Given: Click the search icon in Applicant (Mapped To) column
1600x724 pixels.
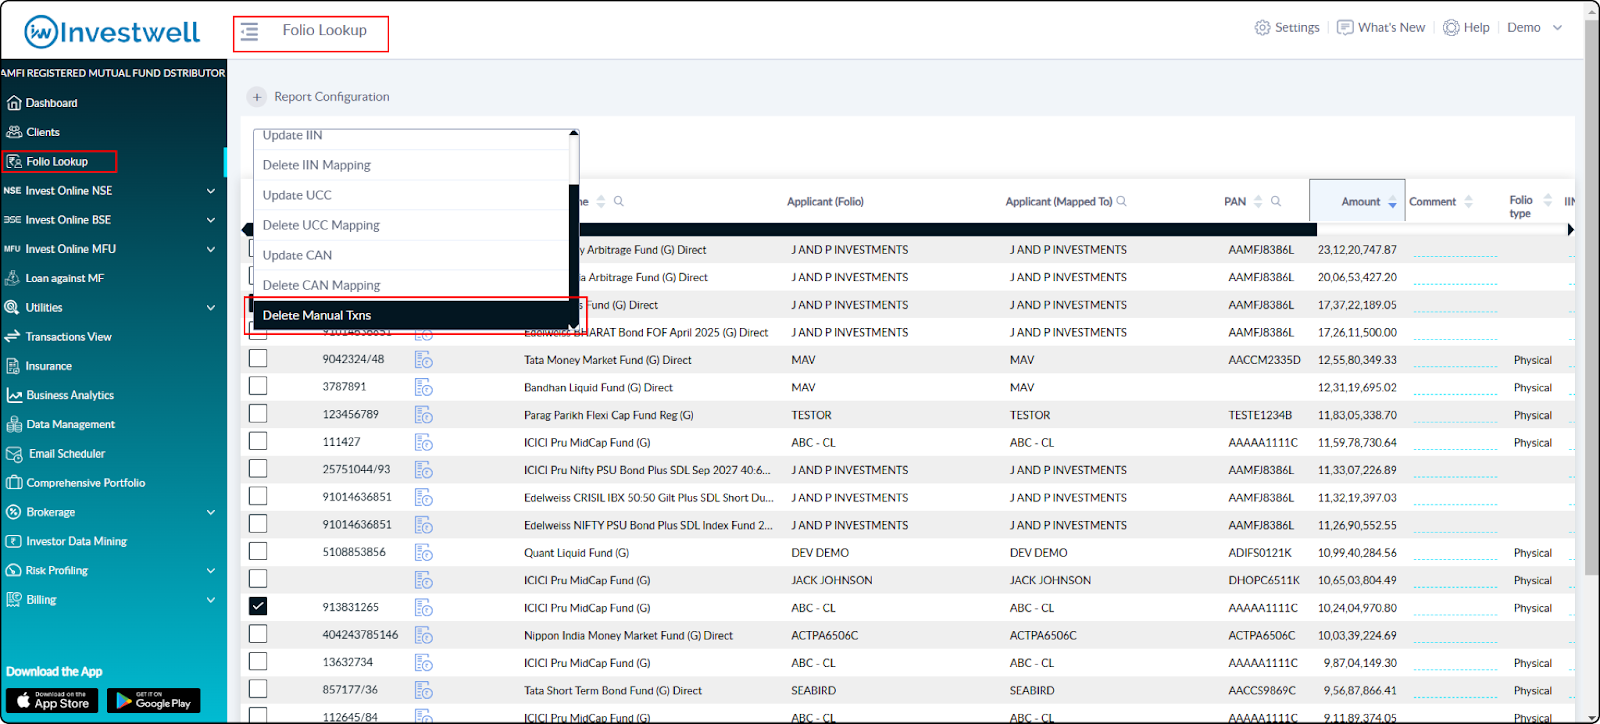Looking at the screenshot, I should (x=1122, y=201).
